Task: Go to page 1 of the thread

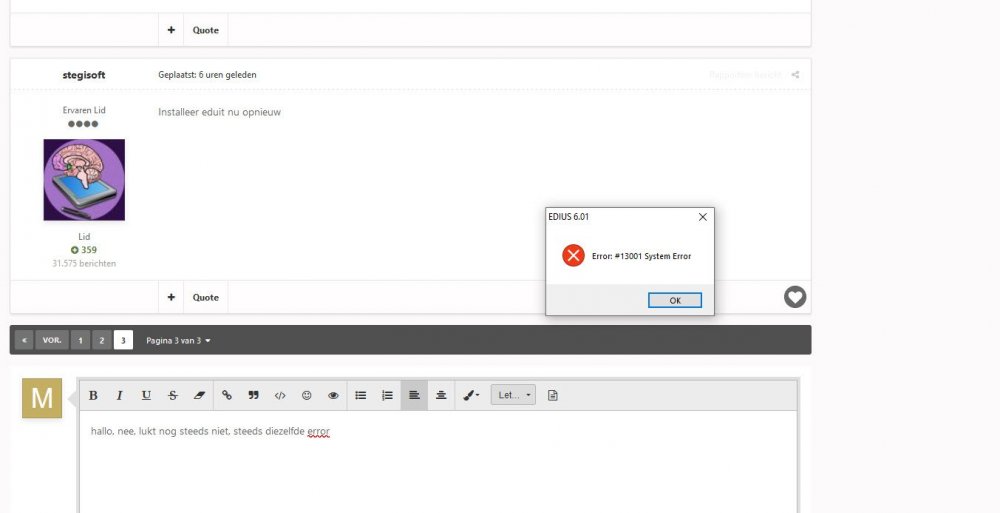Action: tap(80, 340)
